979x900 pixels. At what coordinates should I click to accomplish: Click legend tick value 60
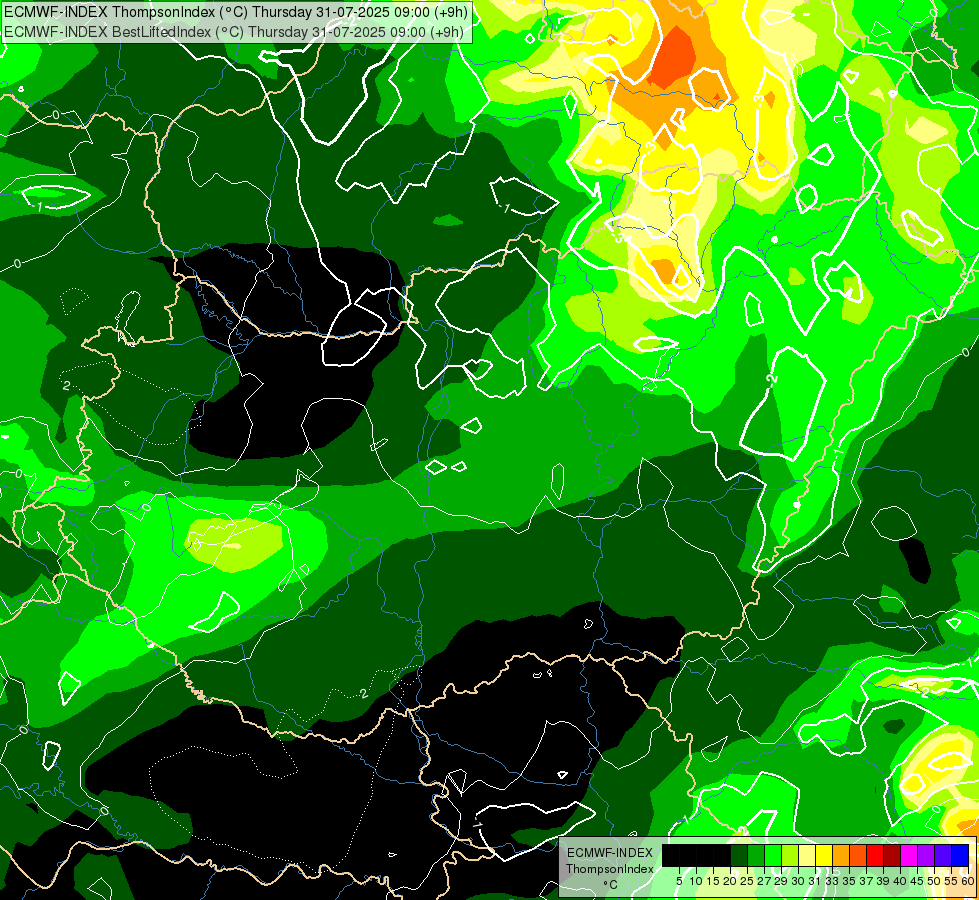coord(968,881)
